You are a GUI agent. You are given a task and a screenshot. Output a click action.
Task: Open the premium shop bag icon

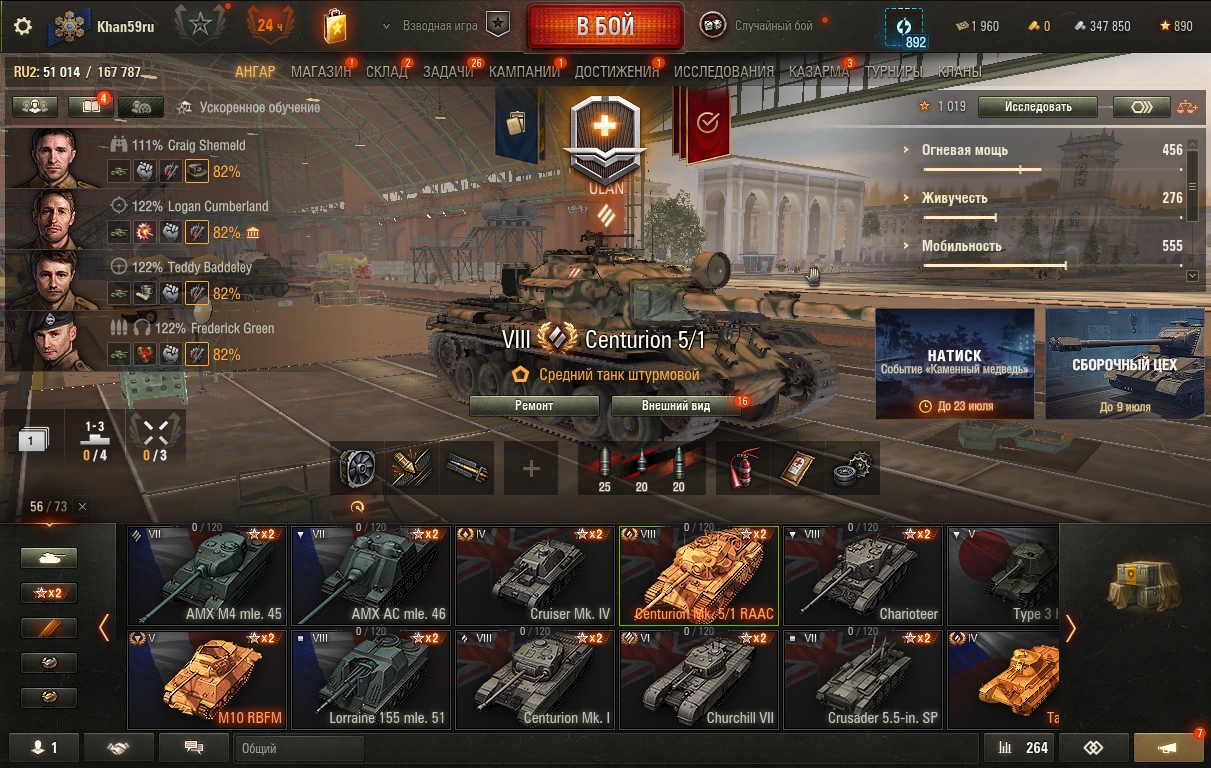coord(336,26)
